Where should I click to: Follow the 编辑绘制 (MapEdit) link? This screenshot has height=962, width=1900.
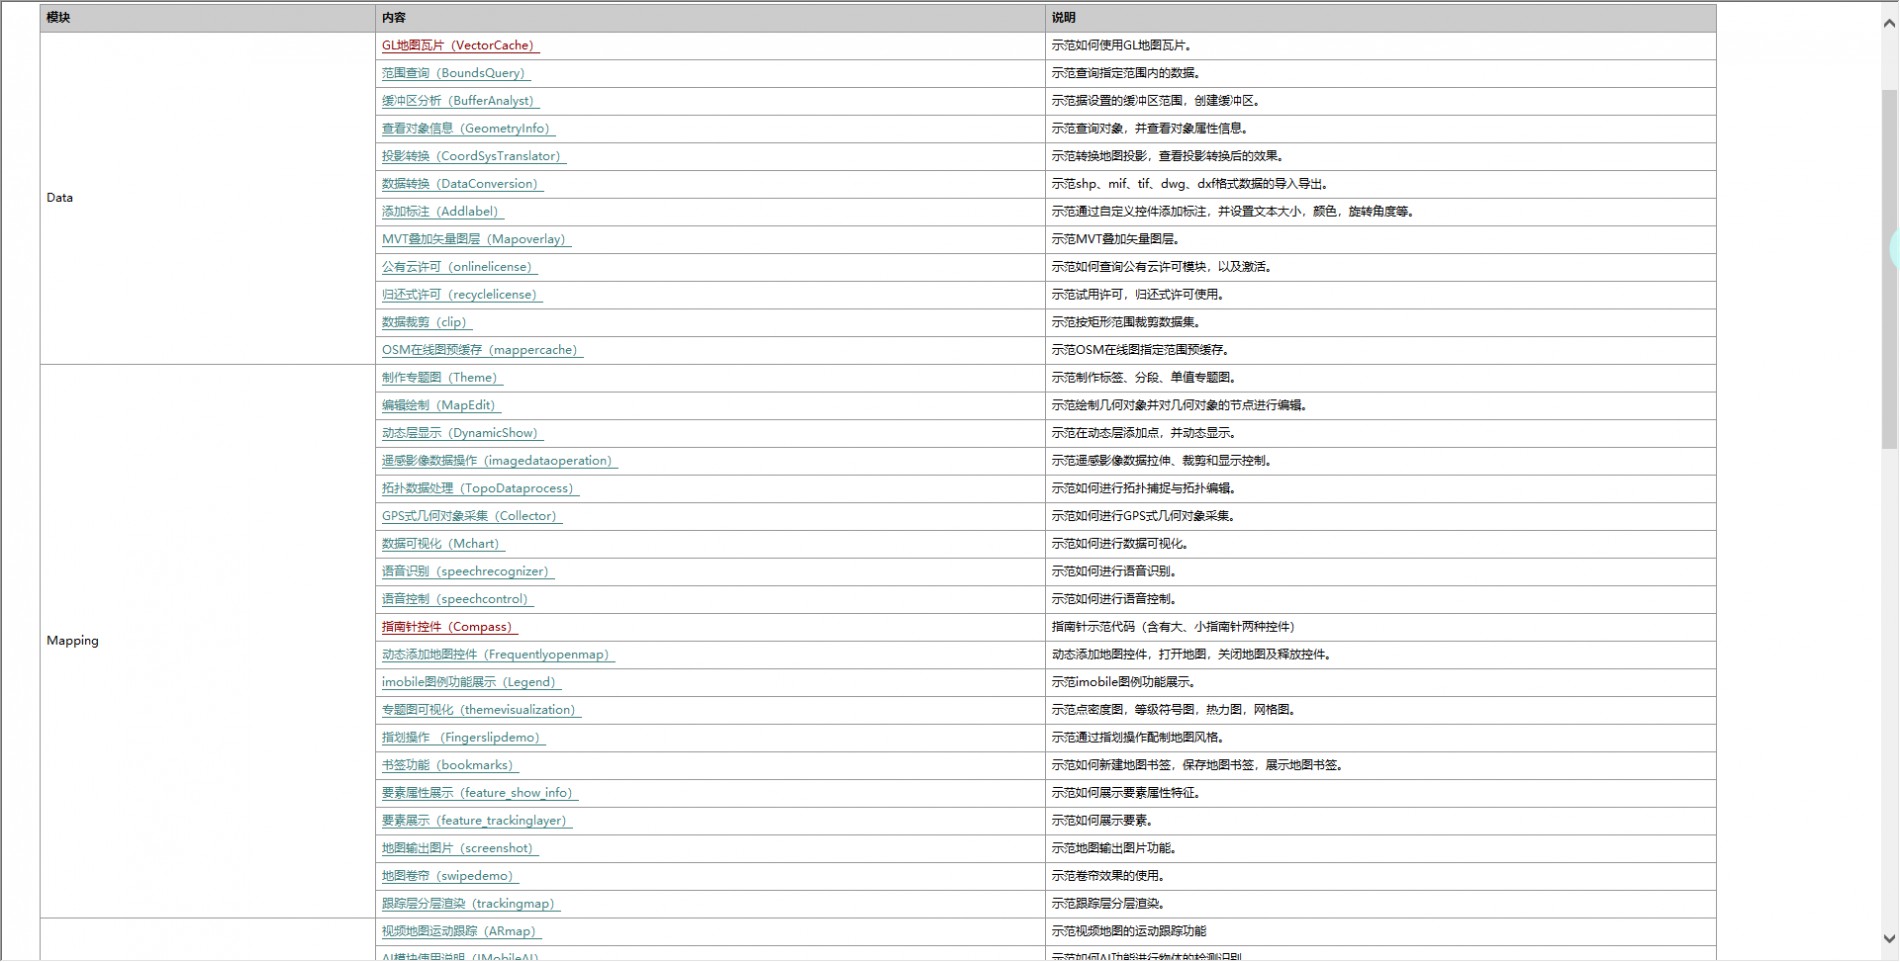click(x=439, y=405)
